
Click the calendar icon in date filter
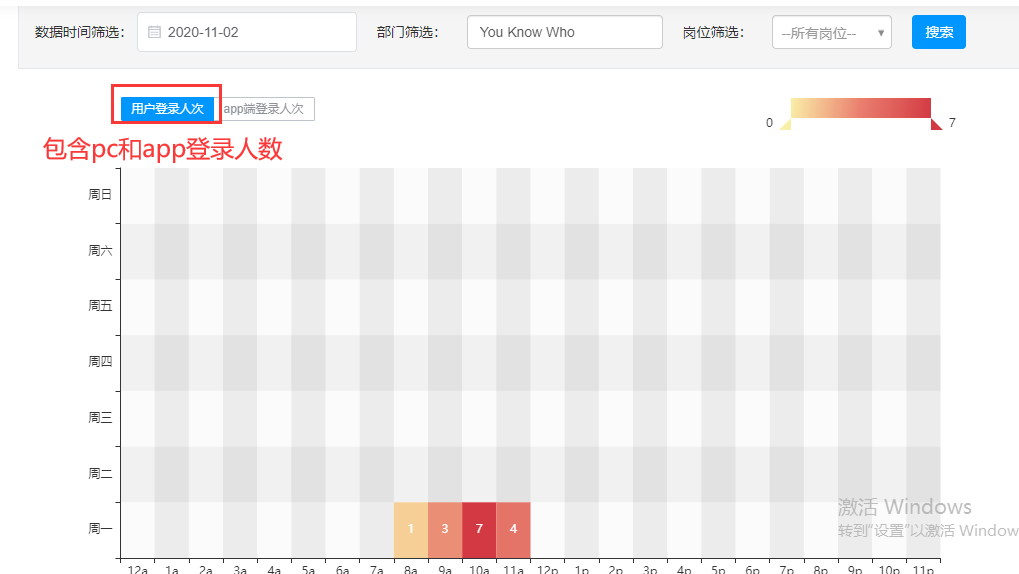coord(154,32)
